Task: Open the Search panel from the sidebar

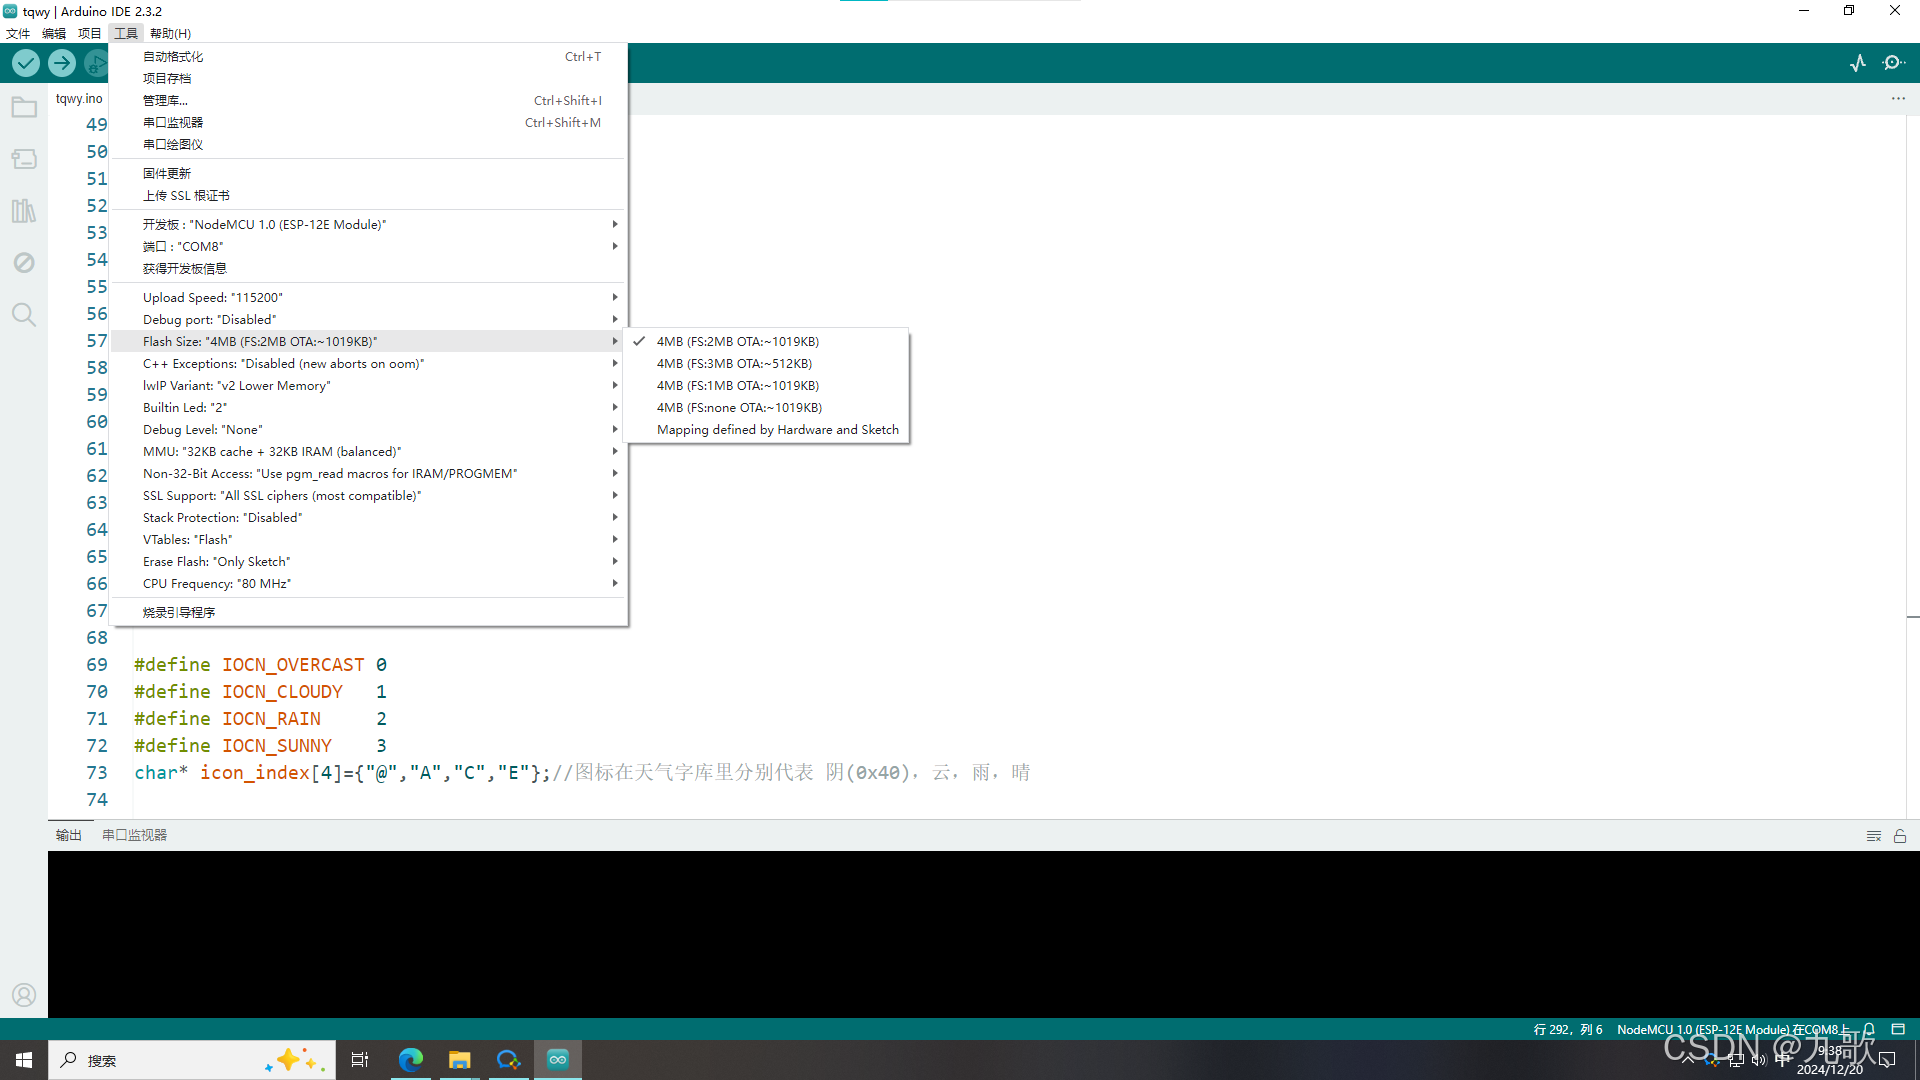Action: 23,314
